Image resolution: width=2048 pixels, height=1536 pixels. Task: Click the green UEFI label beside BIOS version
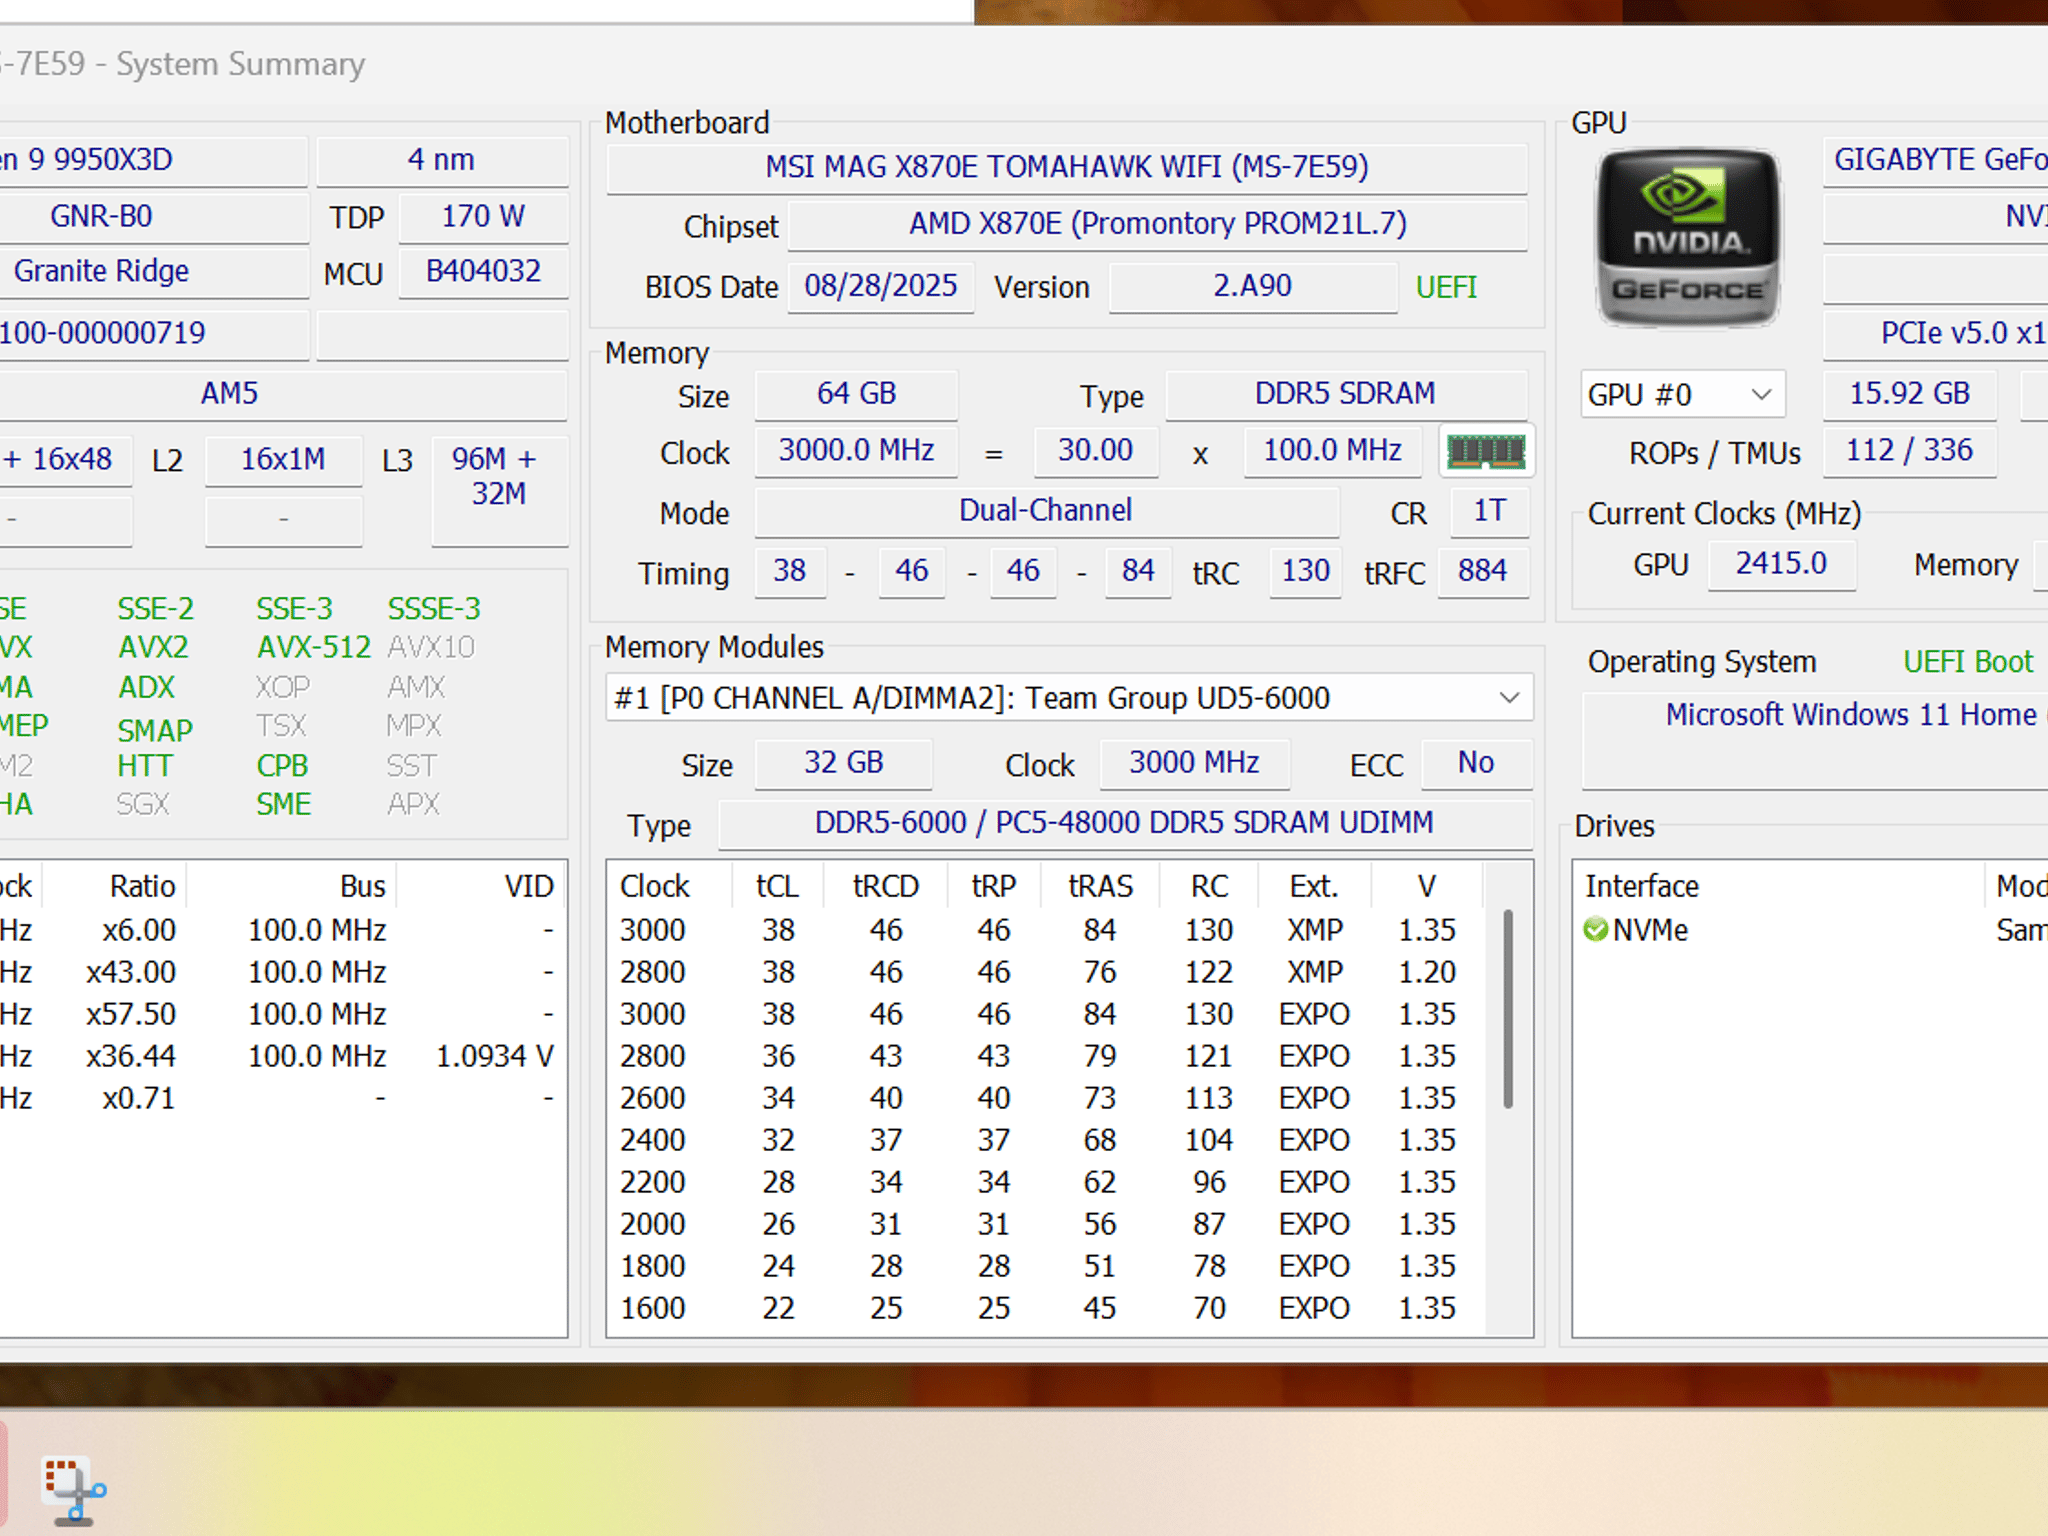1446,288
